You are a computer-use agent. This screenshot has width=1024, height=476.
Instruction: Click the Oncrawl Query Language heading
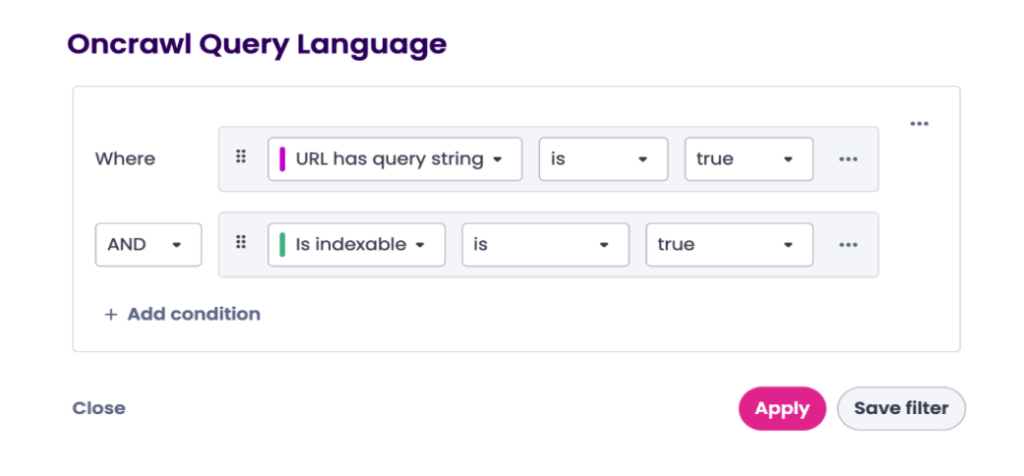(x=257, y=44)
